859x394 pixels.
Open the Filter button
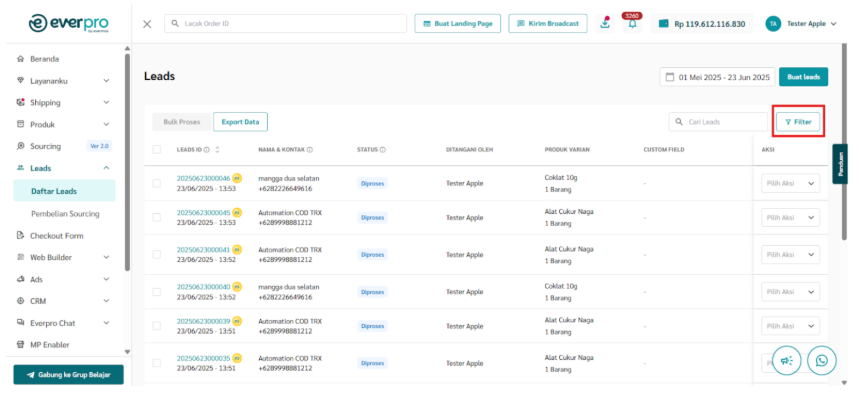[798, 122]
